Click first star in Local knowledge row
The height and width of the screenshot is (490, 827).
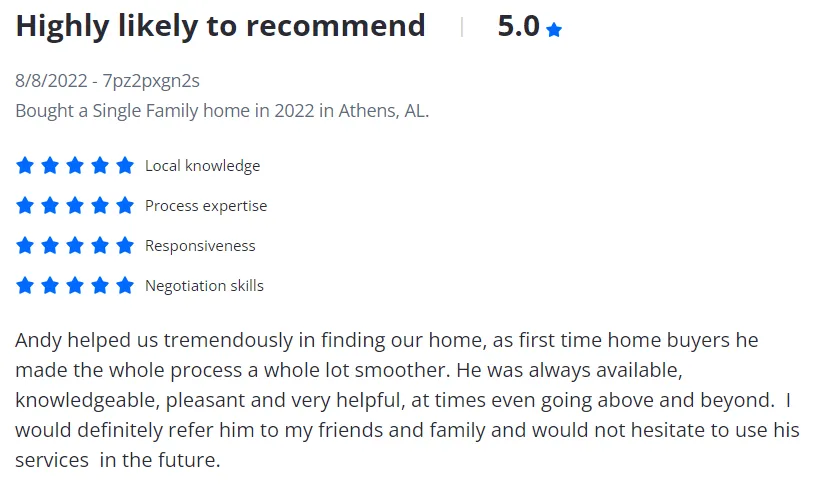point(25,165)
